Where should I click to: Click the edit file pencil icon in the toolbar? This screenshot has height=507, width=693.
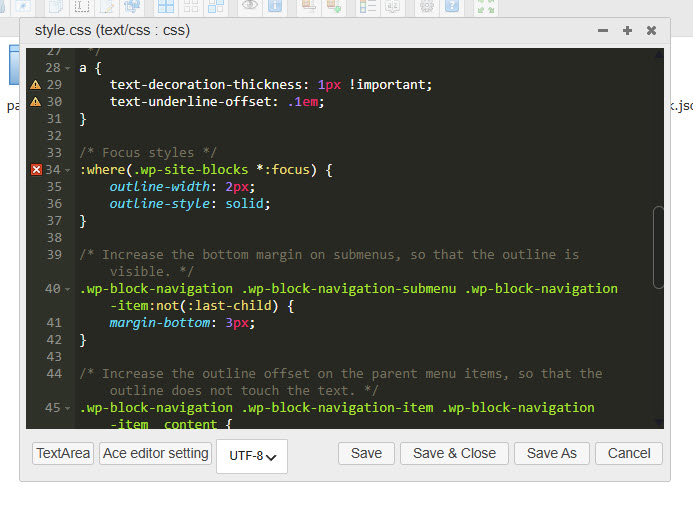tap(107, 7)
